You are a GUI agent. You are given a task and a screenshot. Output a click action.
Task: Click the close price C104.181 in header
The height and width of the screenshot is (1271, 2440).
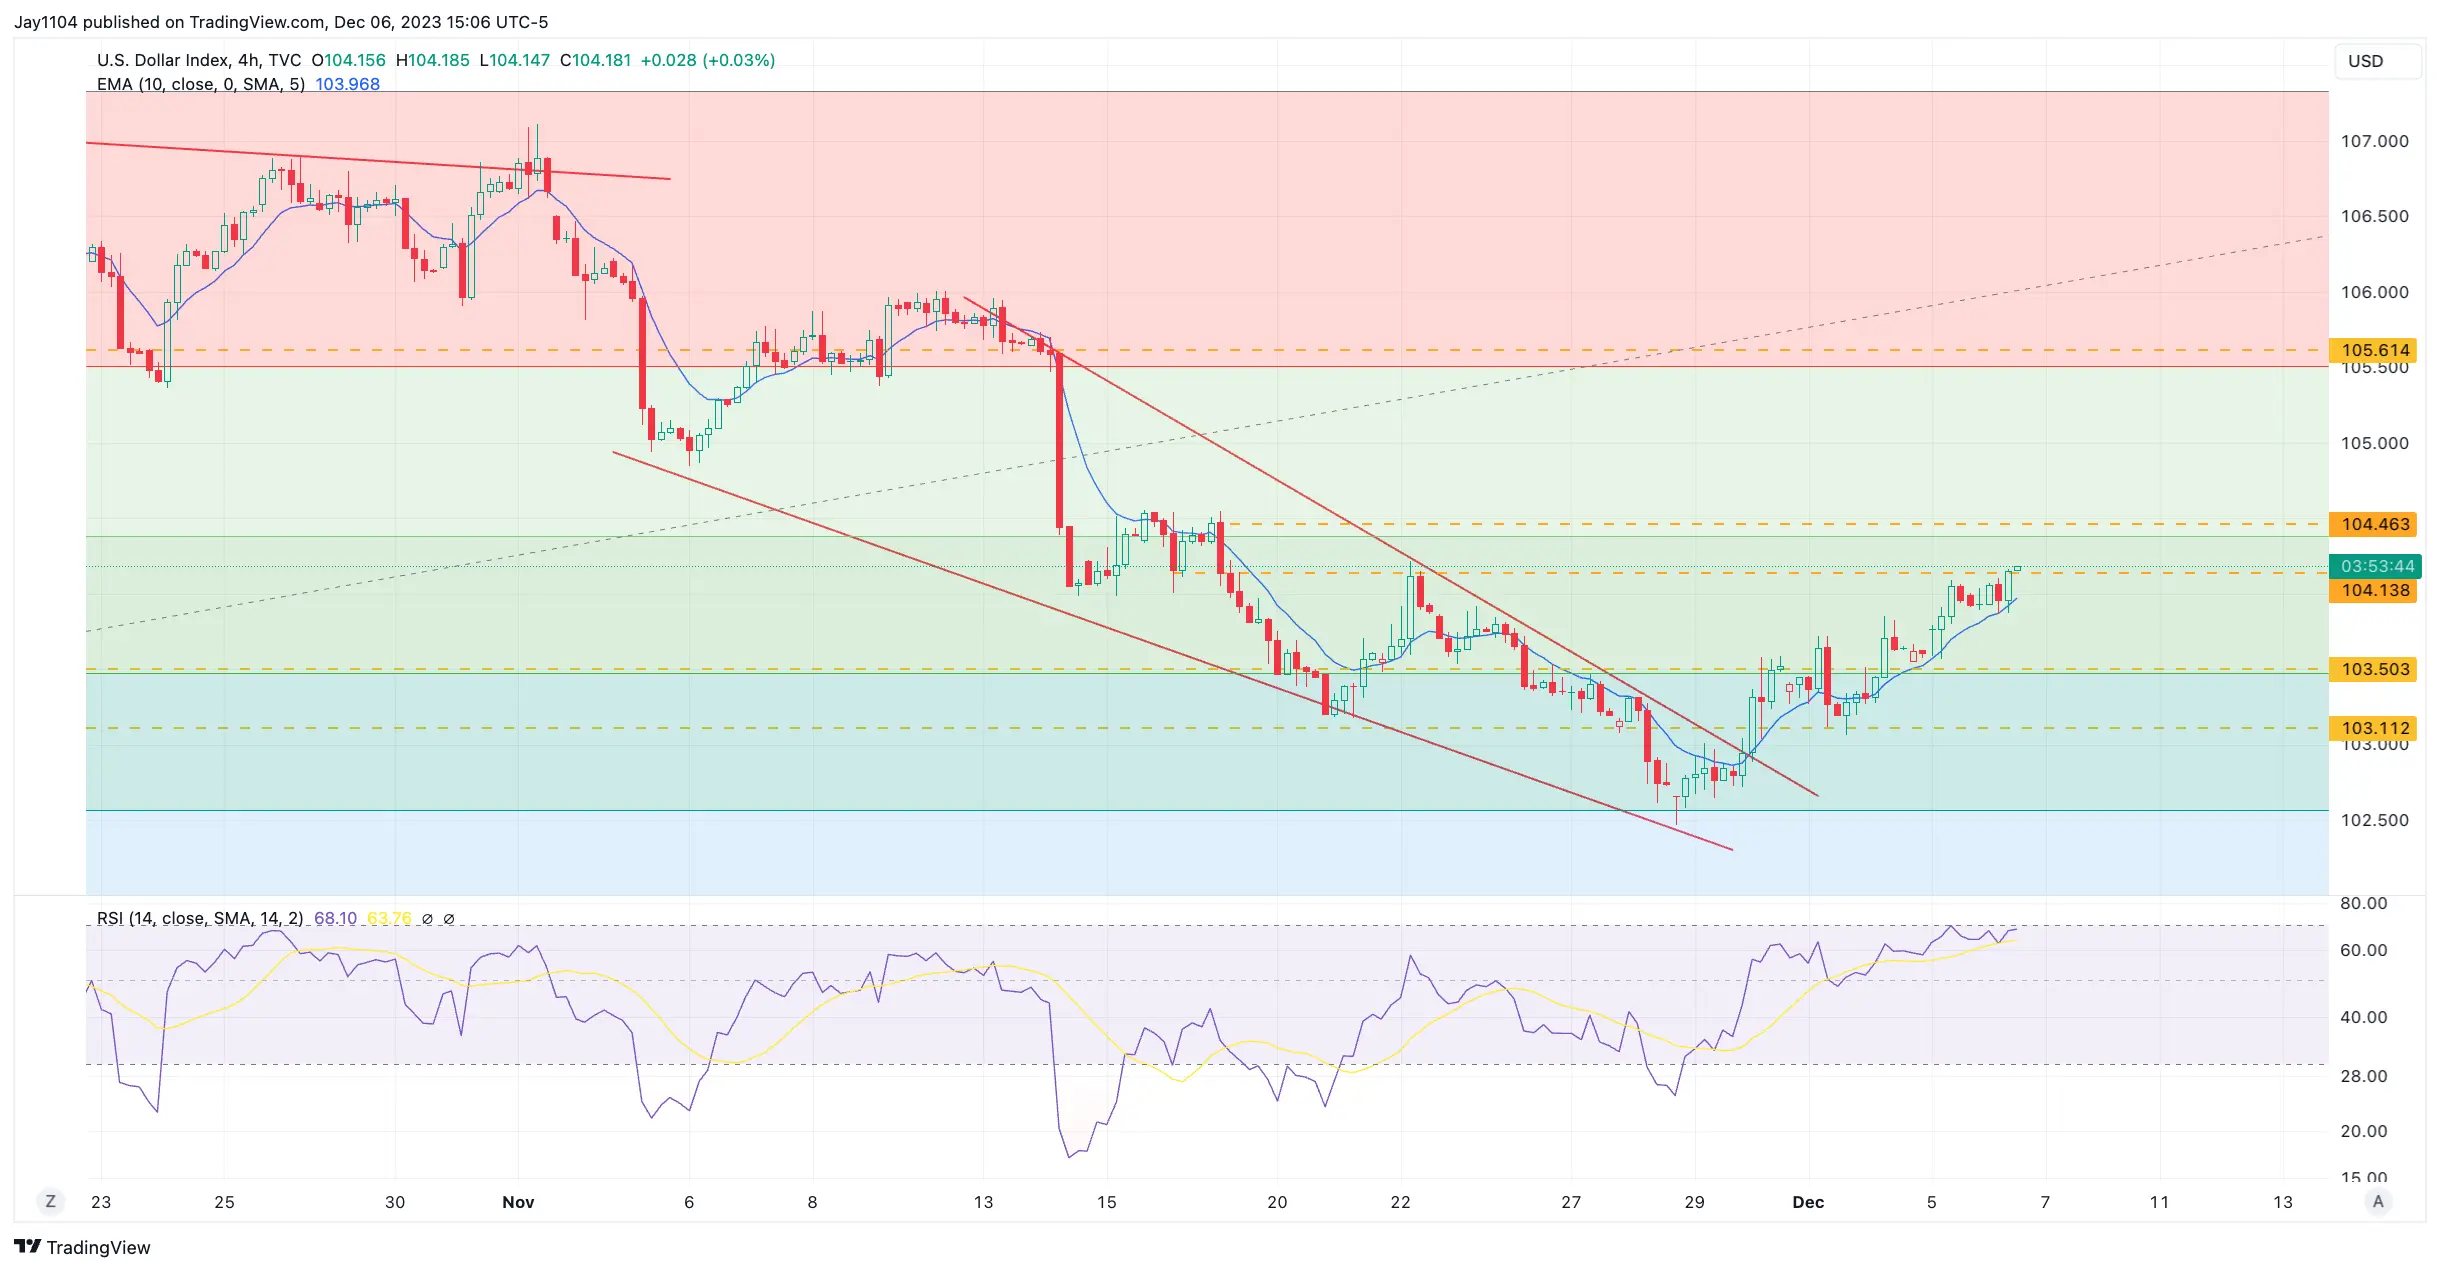point(595,60)
